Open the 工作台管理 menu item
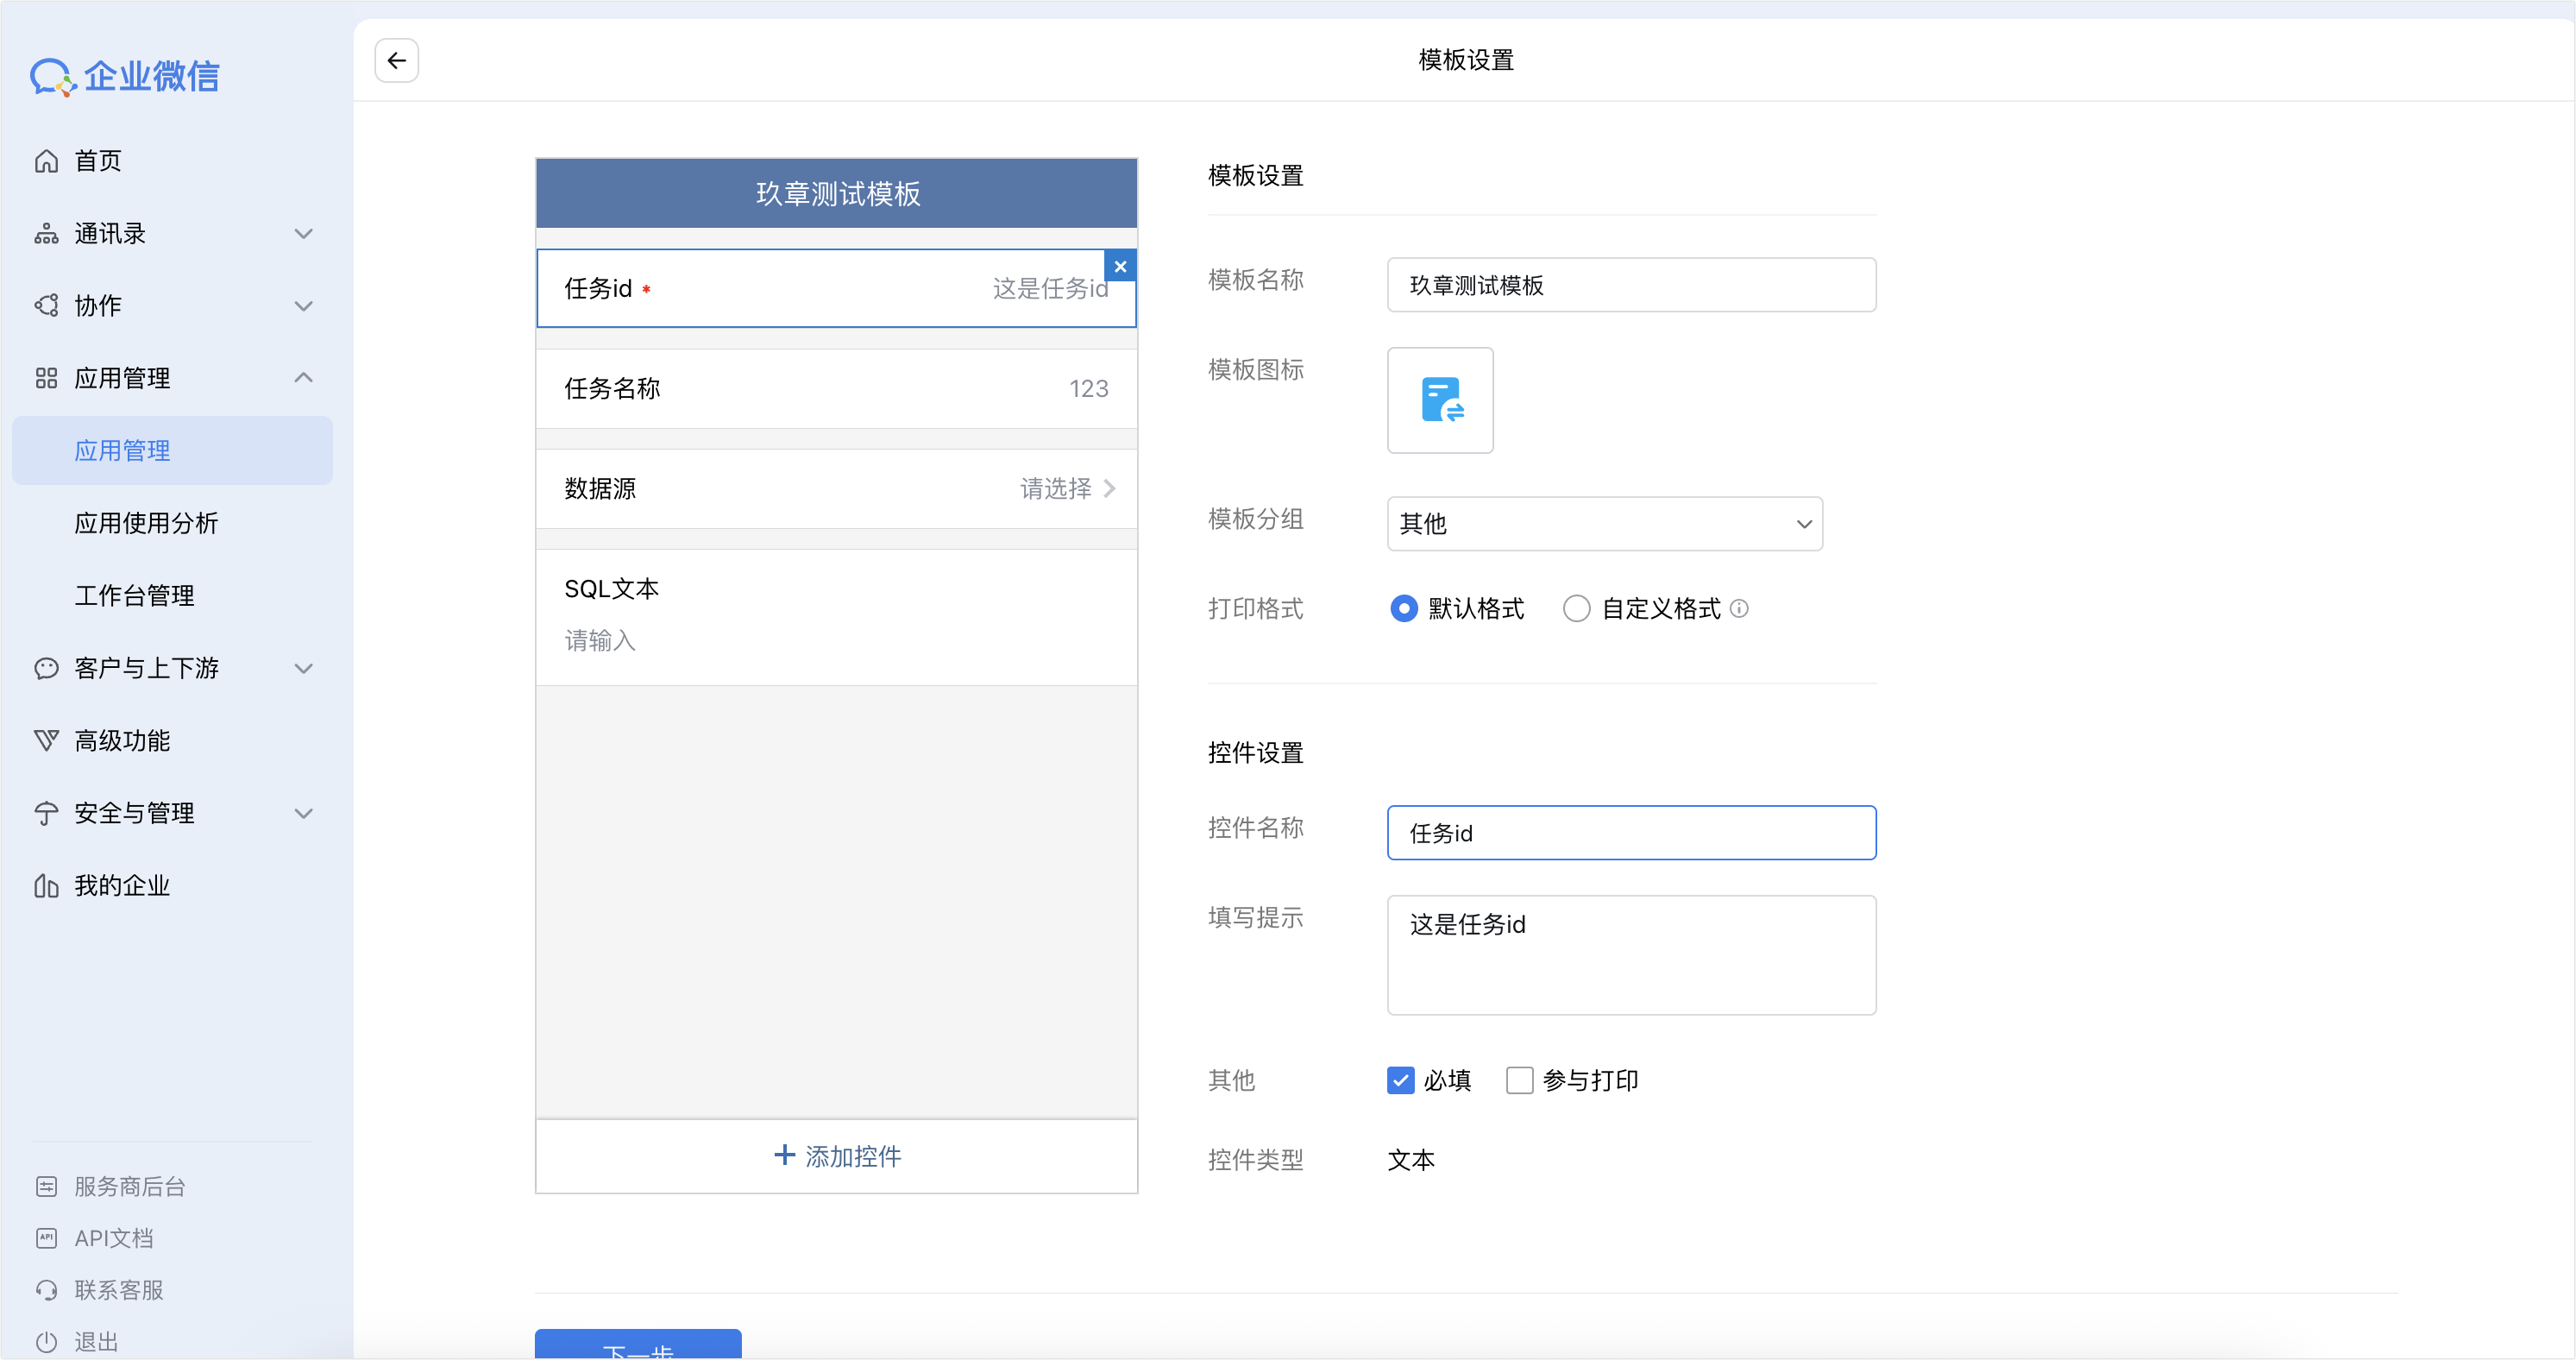The image size is (2576, 1360). 134,596
